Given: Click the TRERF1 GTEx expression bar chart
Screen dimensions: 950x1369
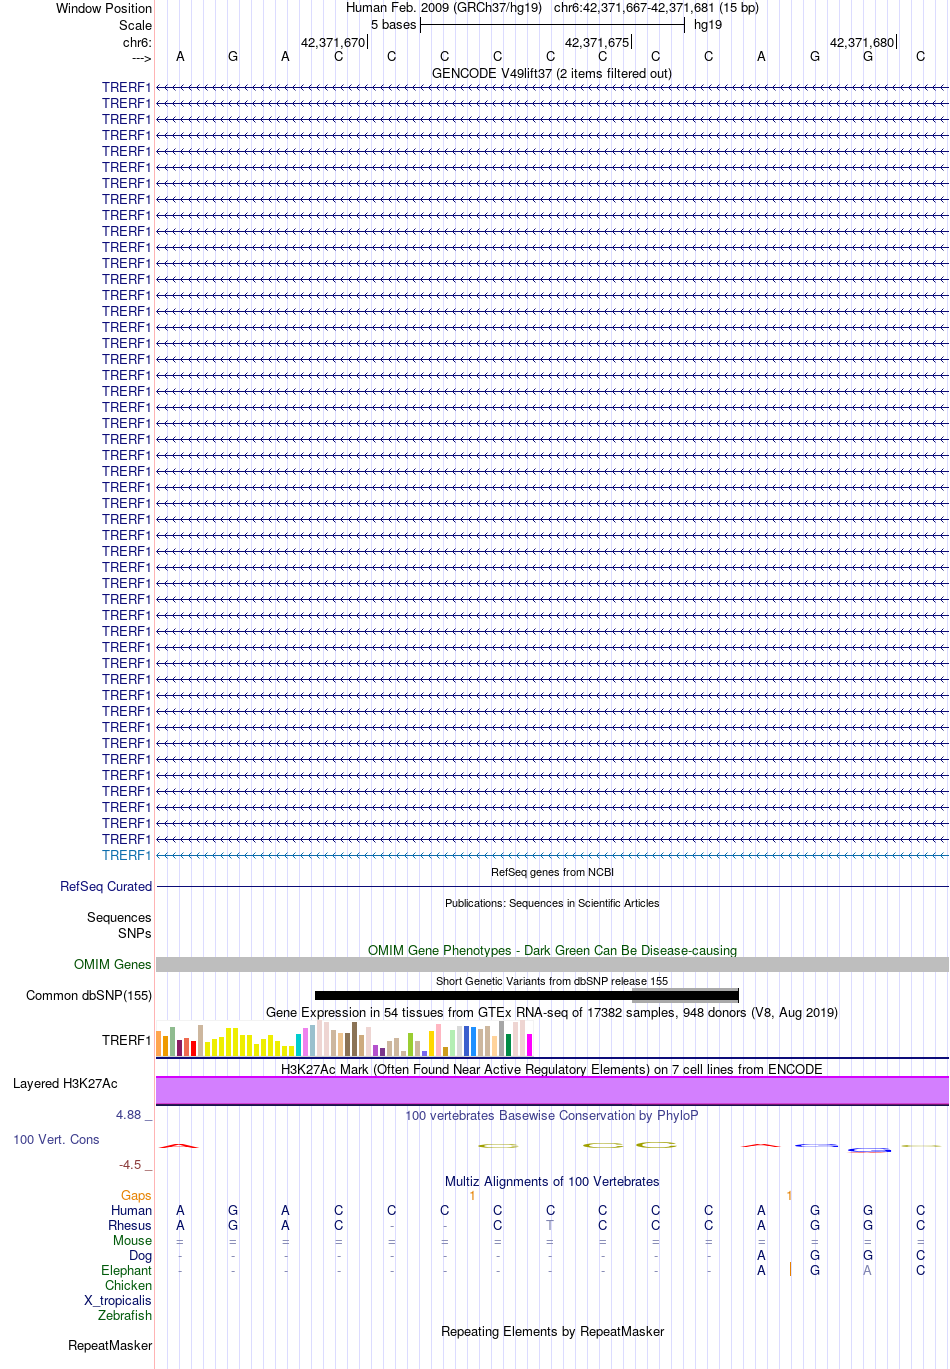Looking at the screenshot, I should (x=344, y=1039).
